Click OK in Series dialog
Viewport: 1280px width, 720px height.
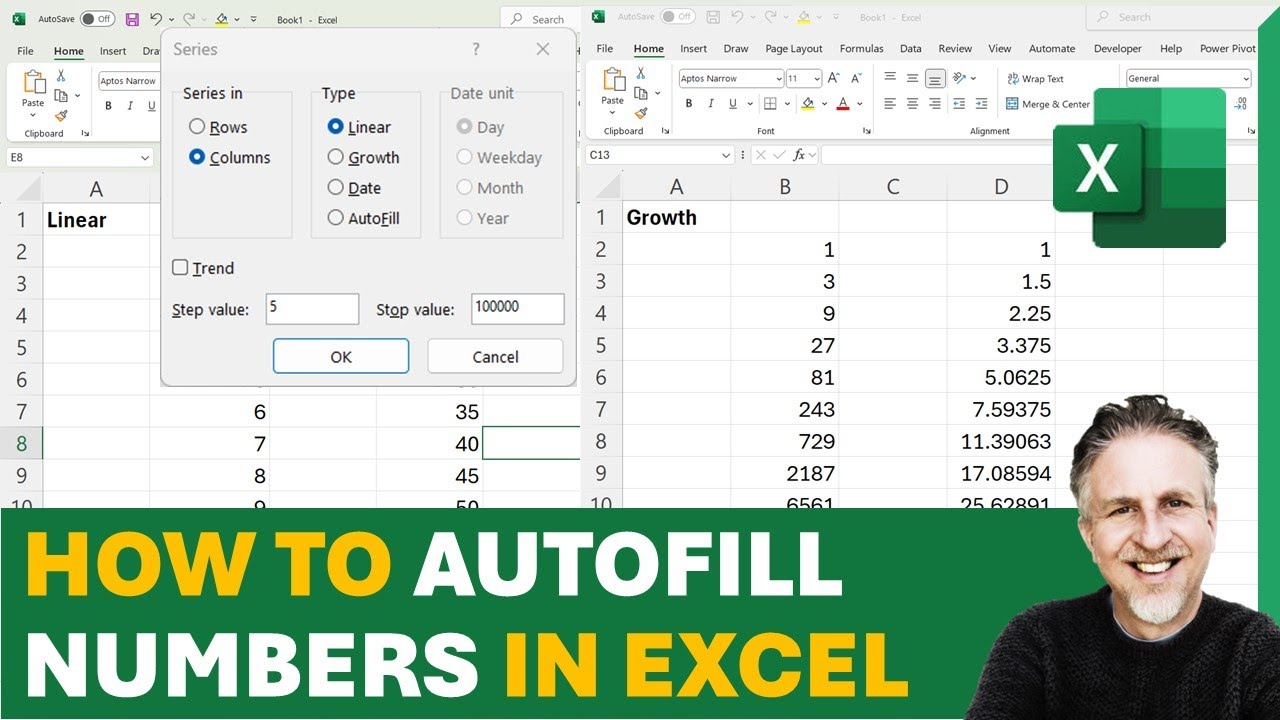point(341,356)
